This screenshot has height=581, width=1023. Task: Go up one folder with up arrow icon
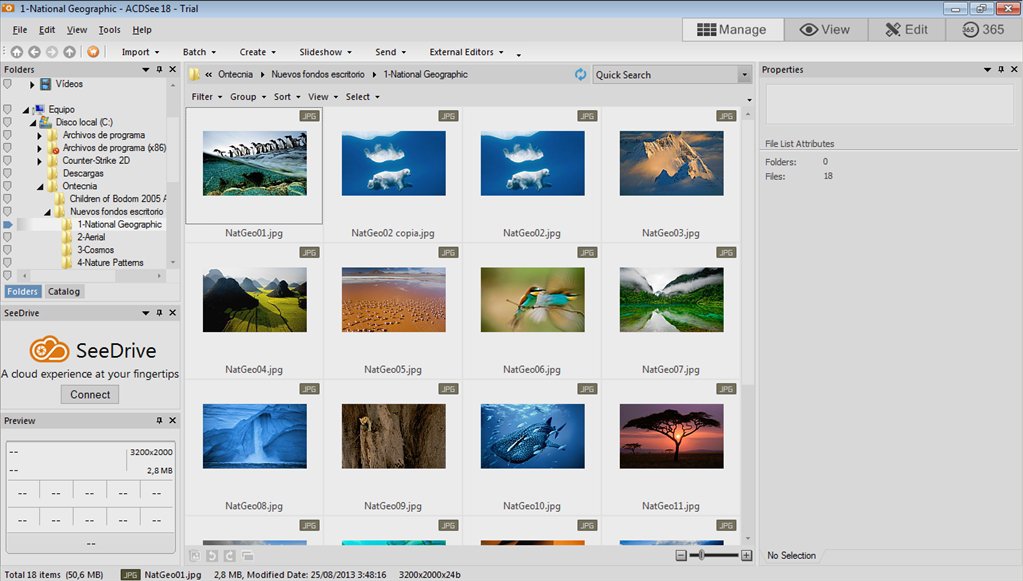[x=69, y=52]
